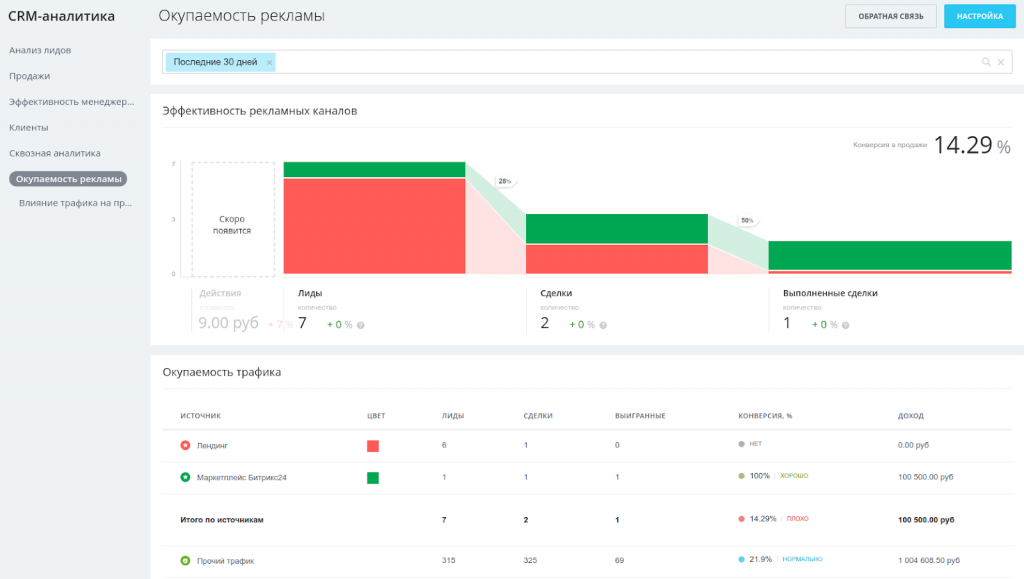1024x579 pixels.
Task: Select Клиенты in the left menu
Action: (29, 128)
